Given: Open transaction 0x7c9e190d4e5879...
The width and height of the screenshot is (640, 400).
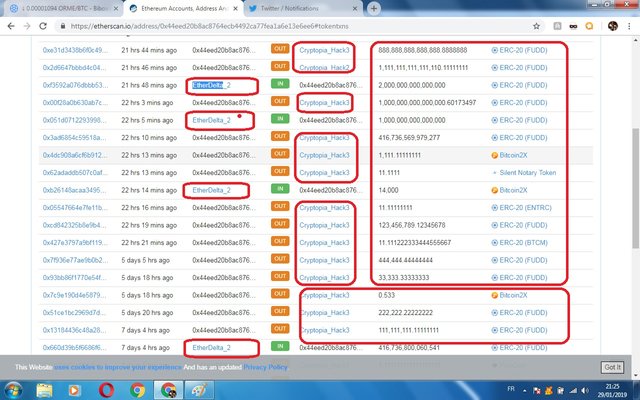Looking at the screenshot, I should point(75,296).
